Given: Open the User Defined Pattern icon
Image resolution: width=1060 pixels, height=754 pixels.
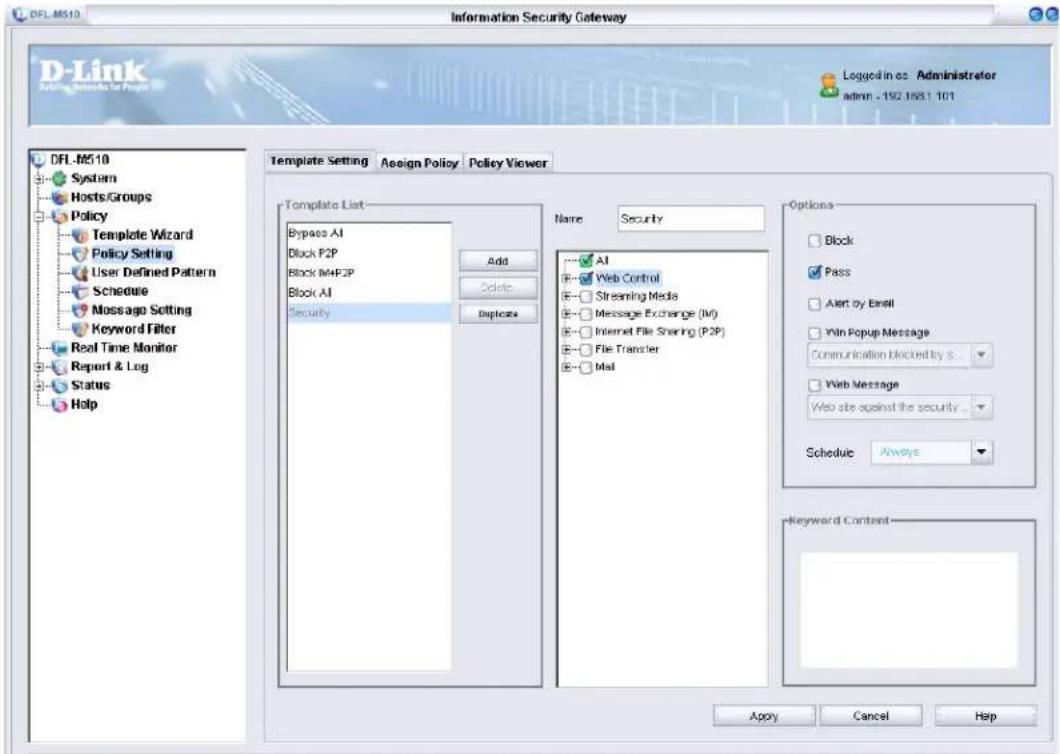Looking at the screenshot, I should 80,273.
